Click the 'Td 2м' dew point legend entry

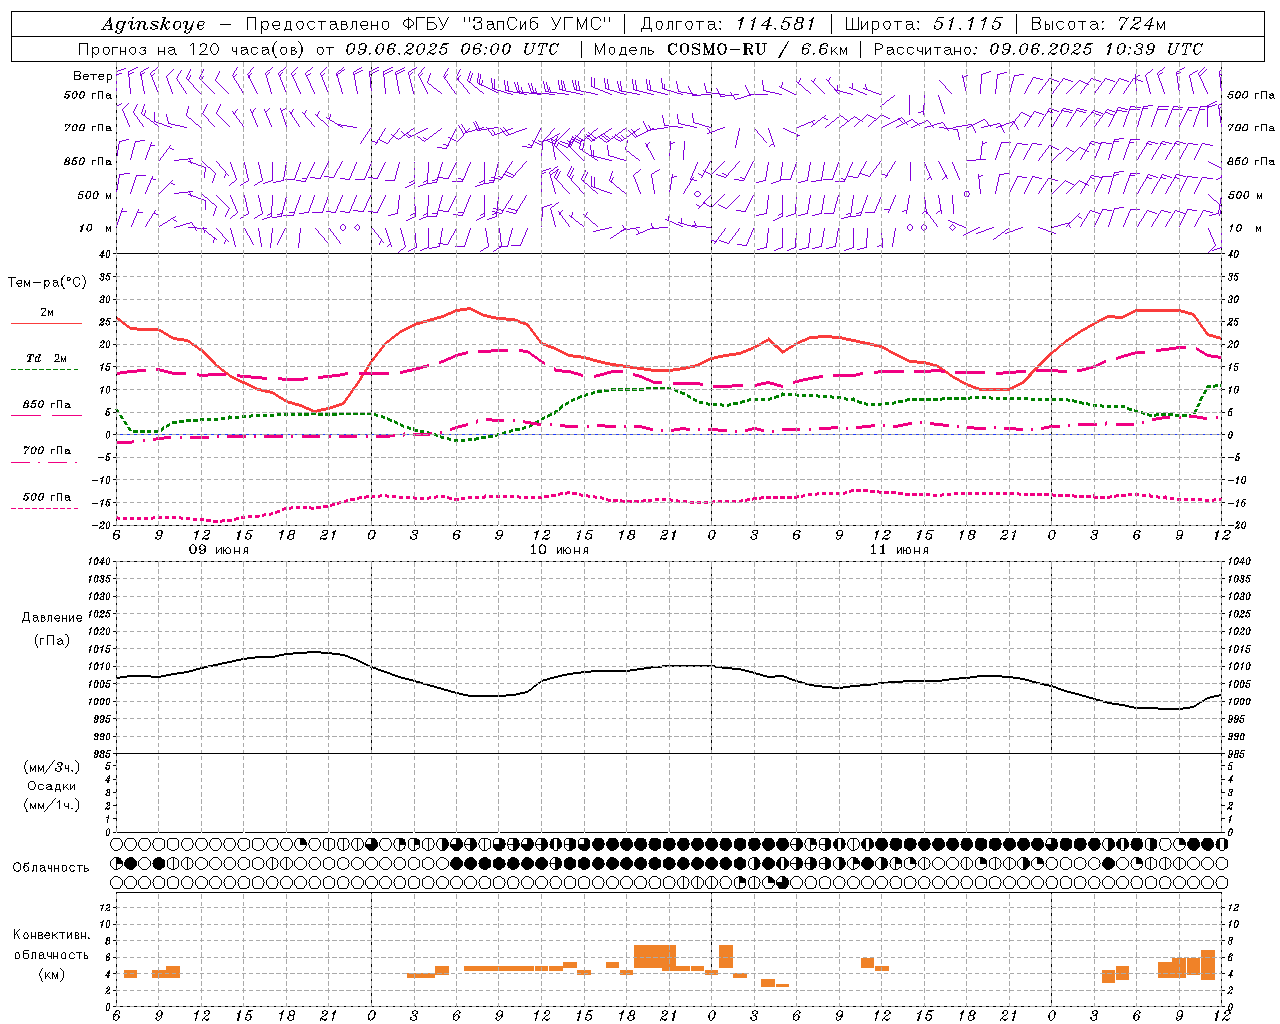(x=46, y=358)
